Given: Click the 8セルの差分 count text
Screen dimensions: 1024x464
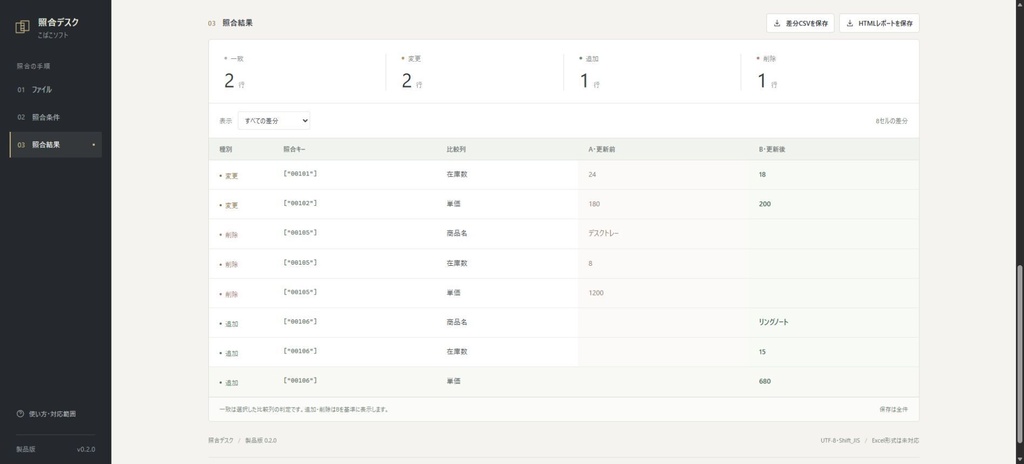Looking at the screenshot, I should [x=891, y=121].
